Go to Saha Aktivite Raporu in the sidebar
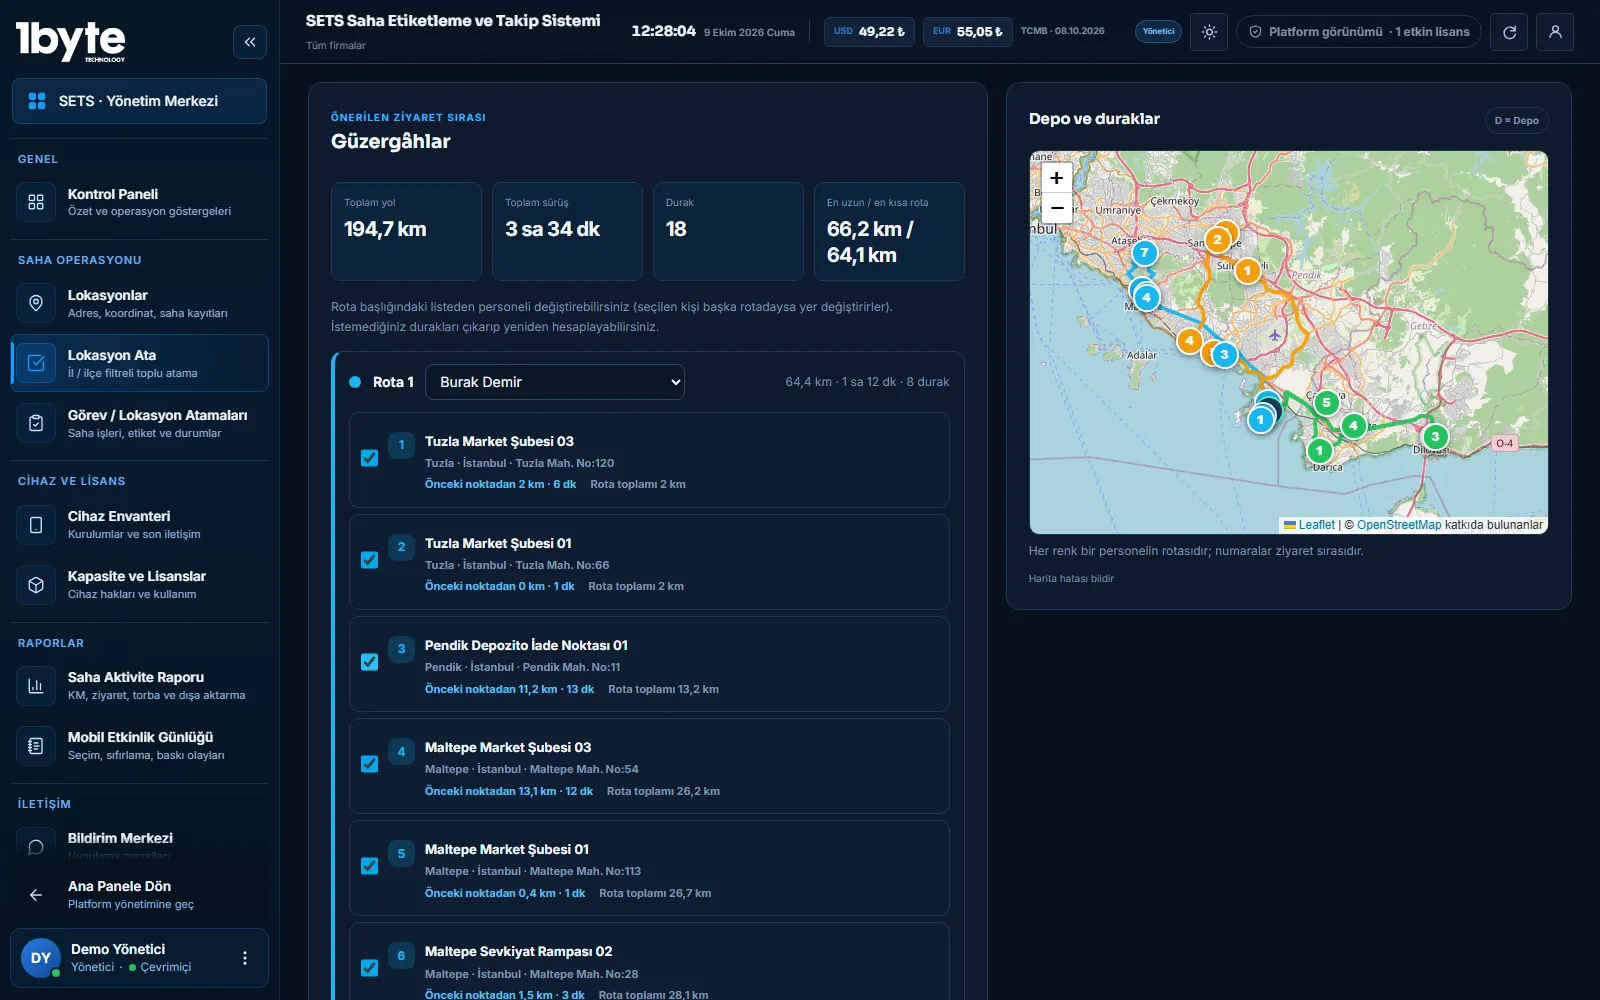 coord(139,685)
